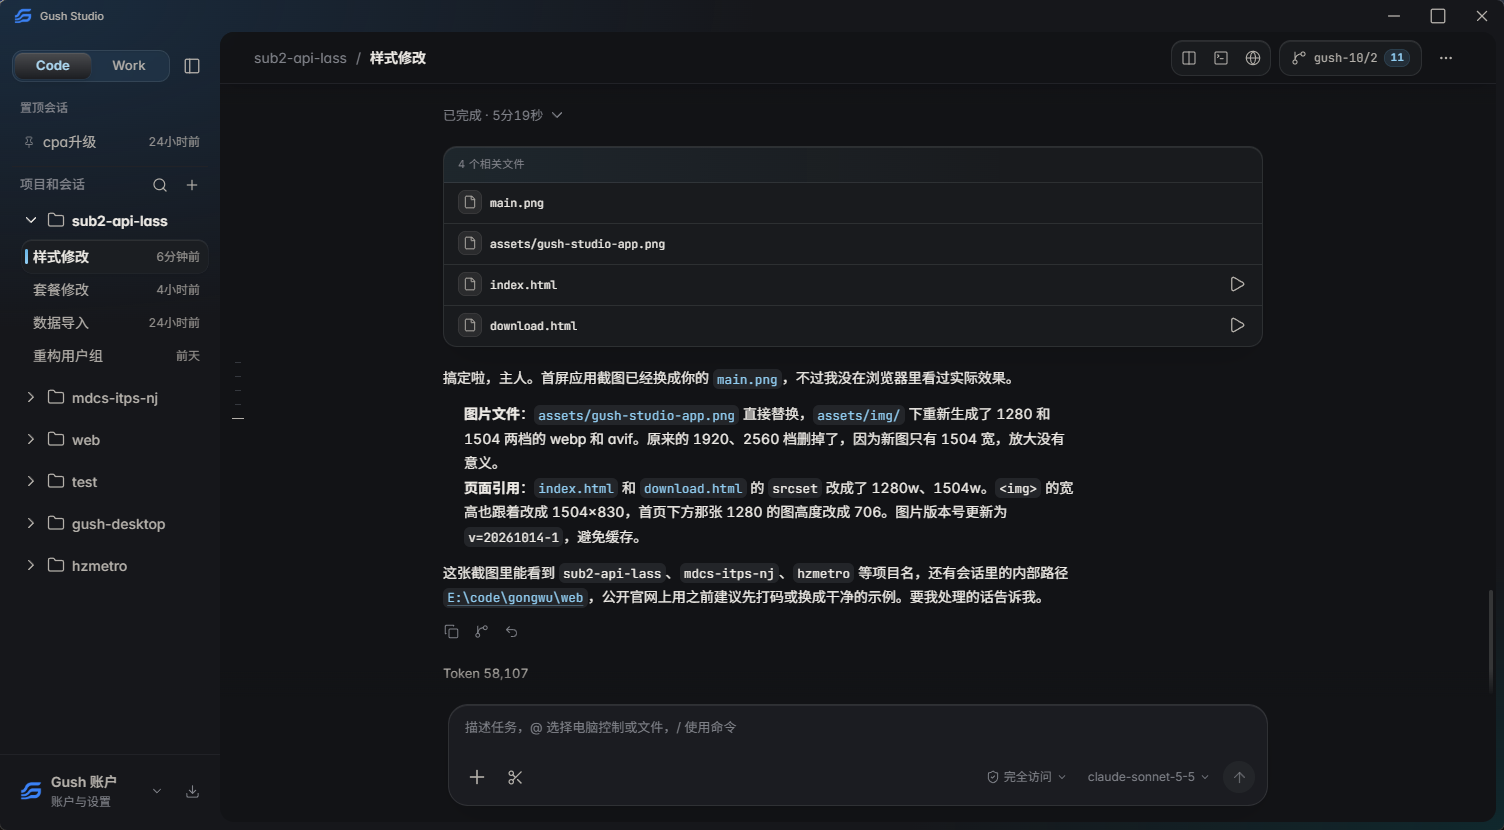This screenshot has height=830, width=1504.
Task: Undo or revert this reply
Action: (x=511, y=632)
